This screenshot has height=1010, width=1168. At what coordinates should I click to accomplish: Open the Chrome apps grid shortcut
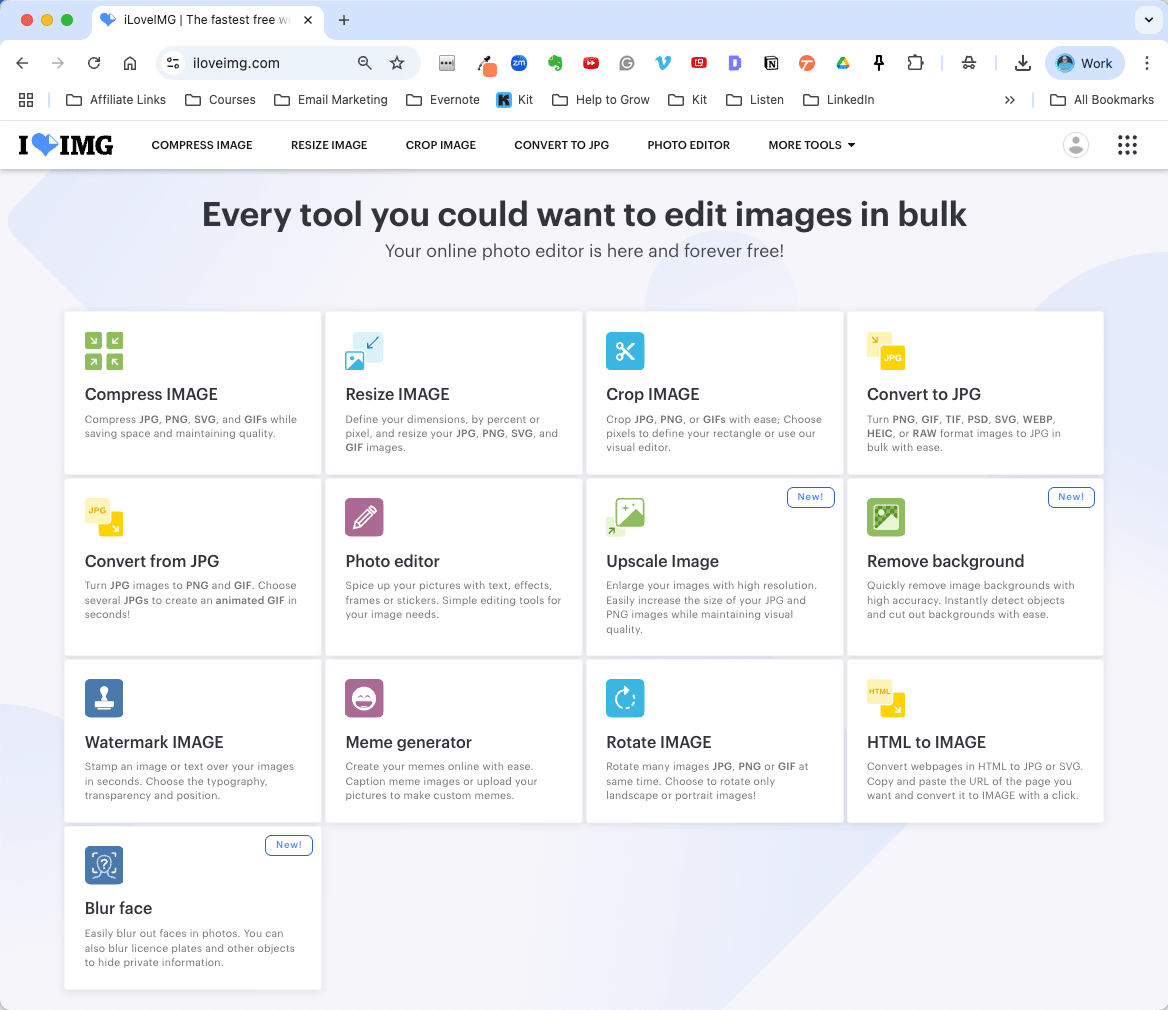tap(26, 100)
